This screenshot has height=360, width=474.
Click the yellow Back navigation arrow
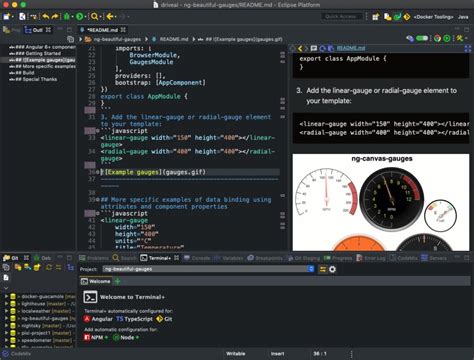pyautogui.click(x=110, y=16)
